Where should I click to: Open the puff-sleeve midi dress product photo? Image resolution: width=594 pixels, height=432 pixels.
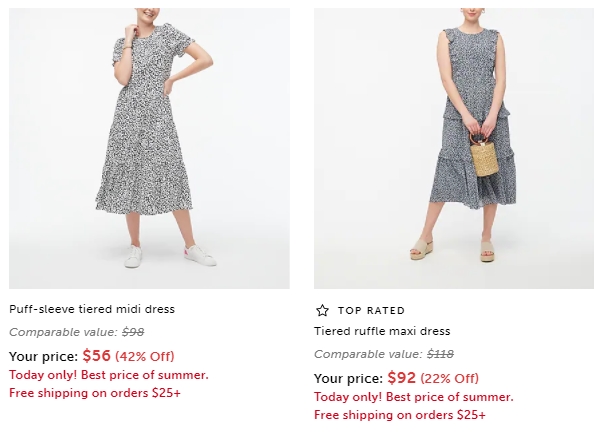[x=149, y=148]
